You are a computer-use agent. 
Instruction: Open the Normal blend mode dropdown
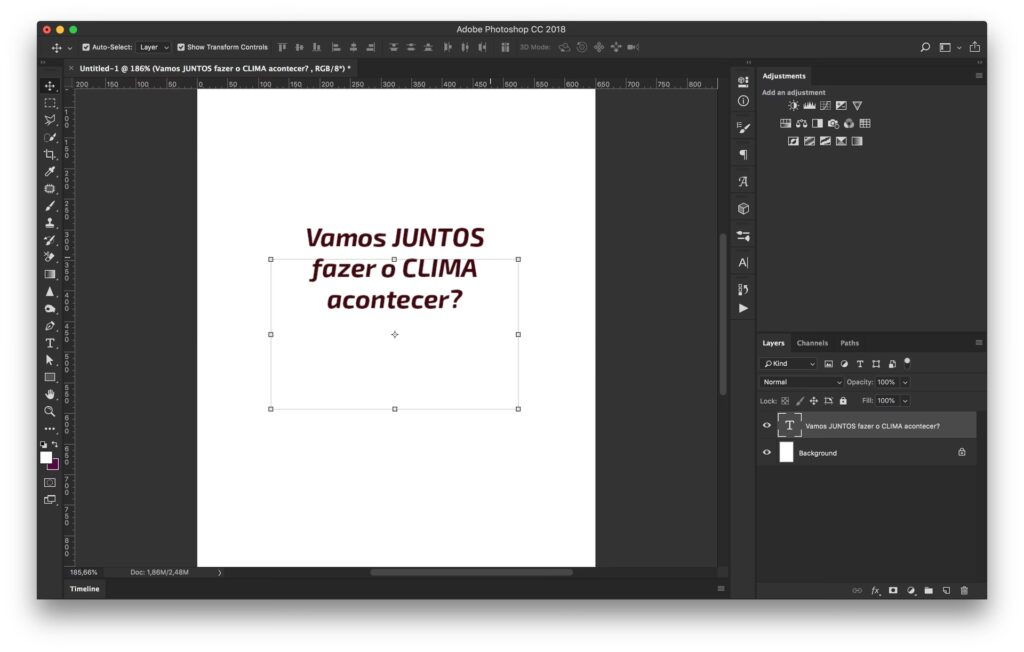tap(802, 382)
